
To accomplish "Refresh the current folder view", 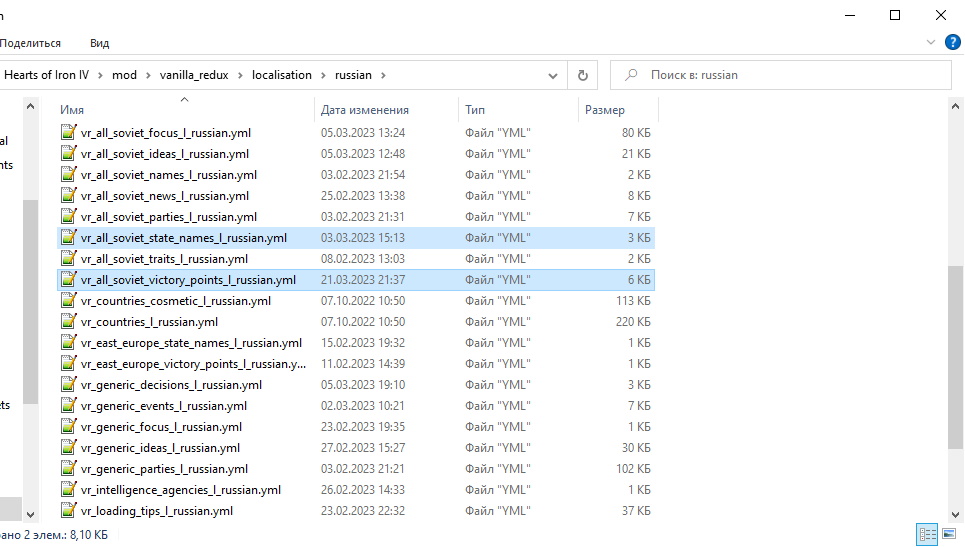I will click(583, 75).
